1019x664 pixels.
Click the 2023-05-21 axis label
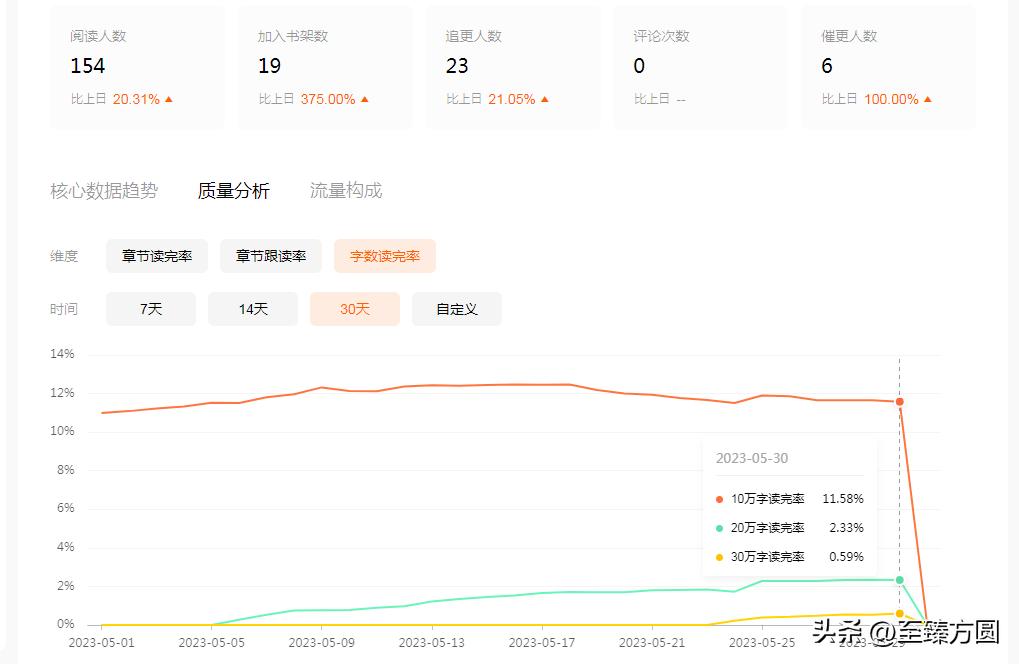[x=652, y=643]
